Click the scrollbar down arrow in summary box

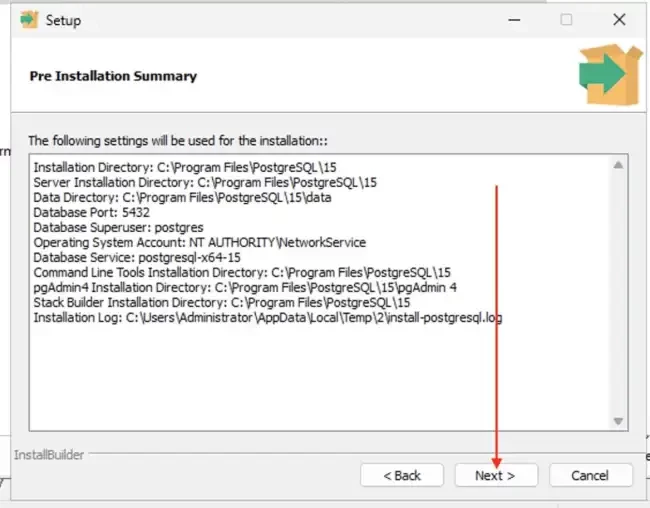pyautogui.click(x=618, y=421)
